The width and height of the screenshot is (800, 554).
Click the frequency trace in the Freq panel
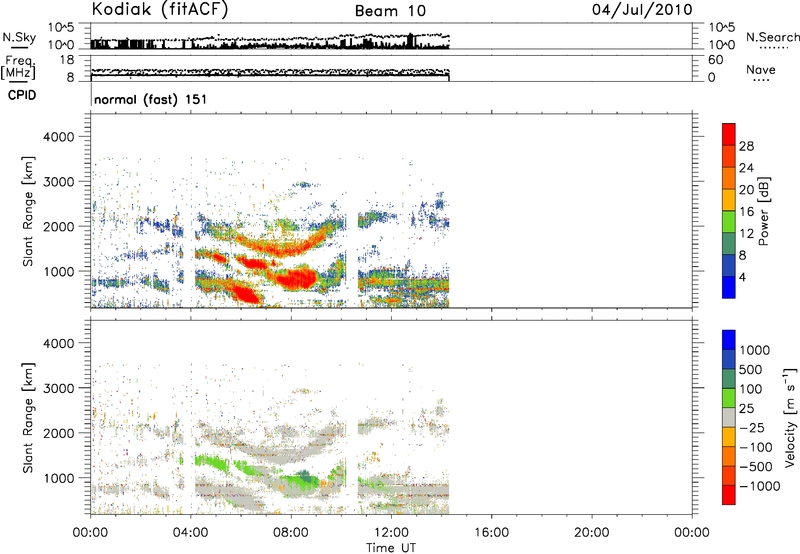point(270,73)
